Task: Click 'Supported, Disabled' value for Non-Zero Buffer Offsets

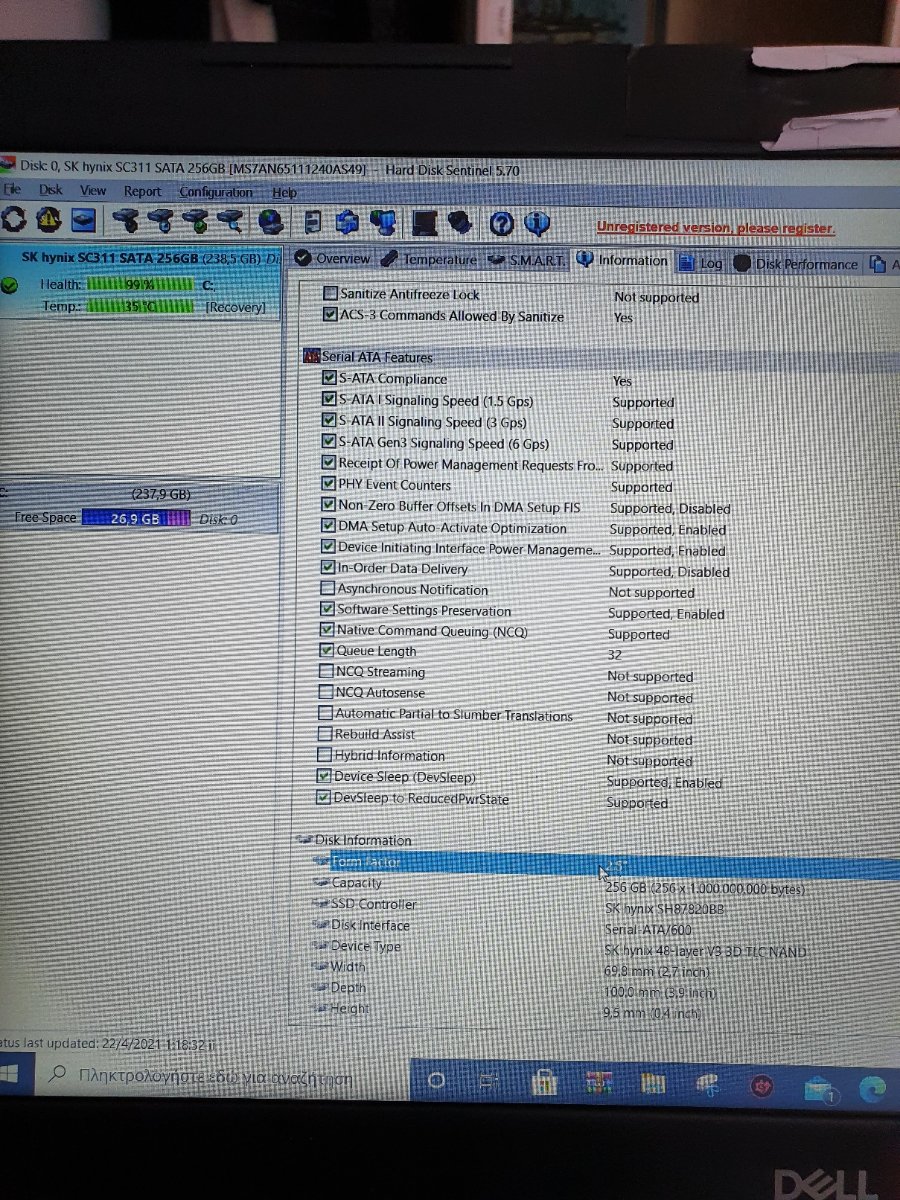Action: click(670, 509)
